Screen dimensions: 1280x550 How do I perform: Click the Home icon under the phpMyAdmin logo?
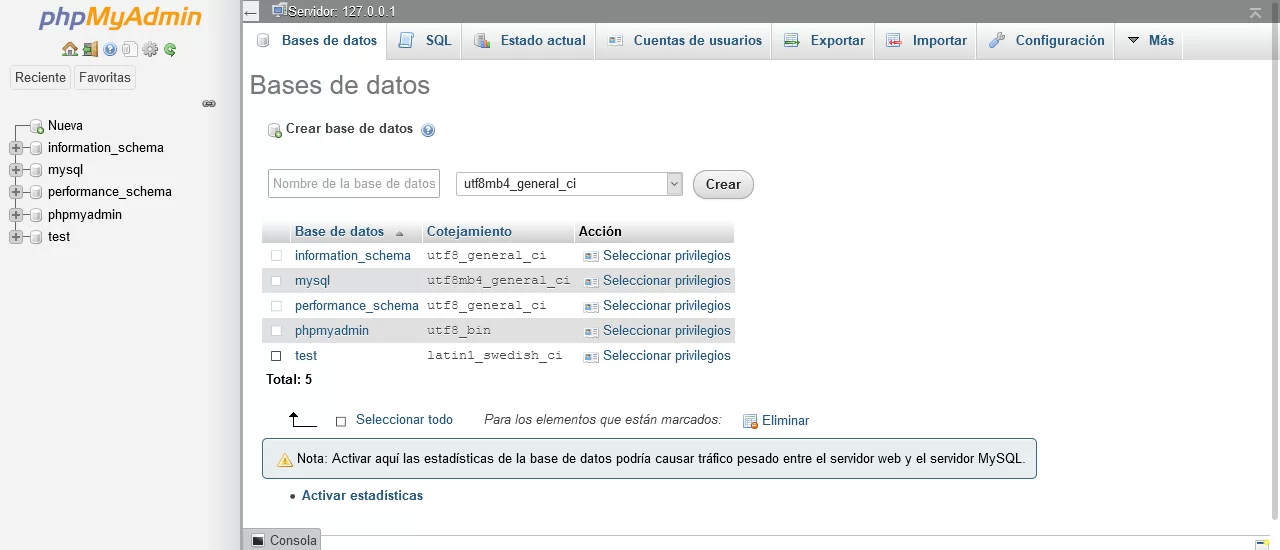pos(69,49)
